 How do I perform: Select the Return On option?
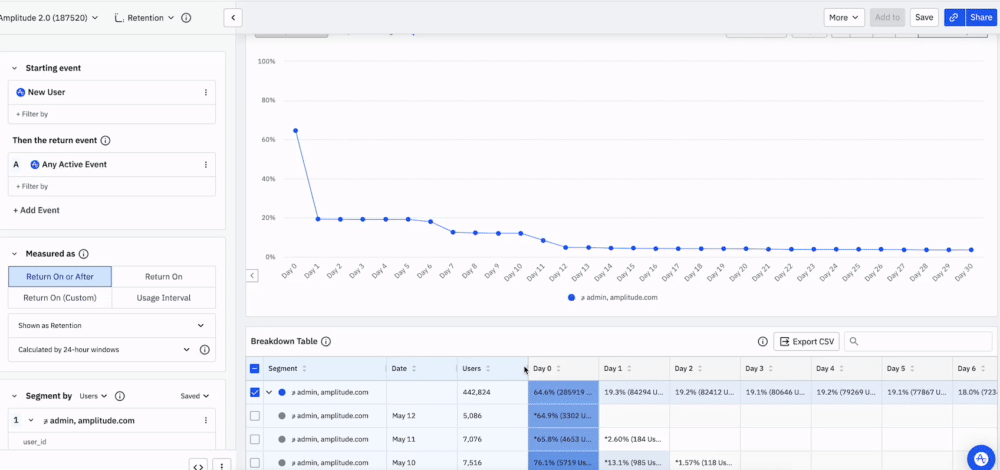pyautogui.click(x=164, y=277)
